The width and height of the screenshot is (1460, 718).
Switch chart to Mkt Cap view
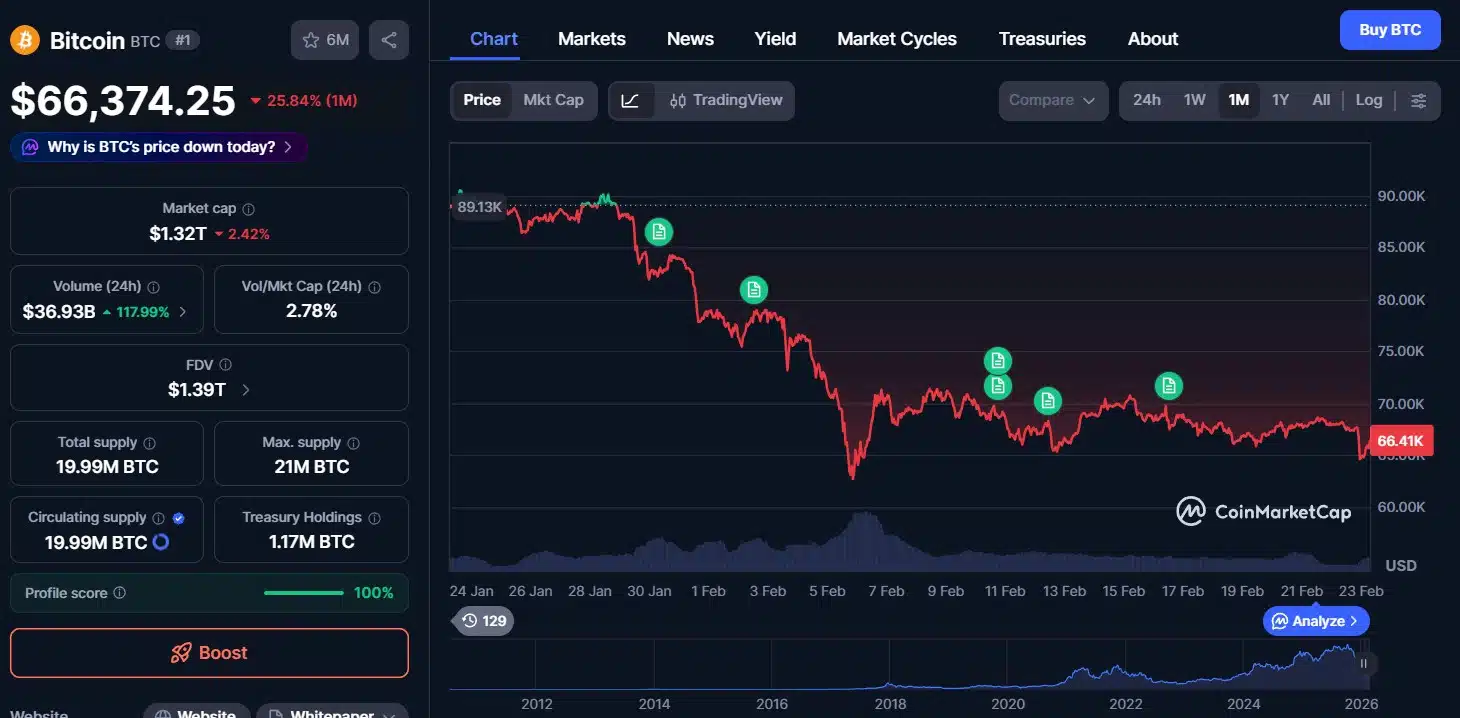coord(553,100)
